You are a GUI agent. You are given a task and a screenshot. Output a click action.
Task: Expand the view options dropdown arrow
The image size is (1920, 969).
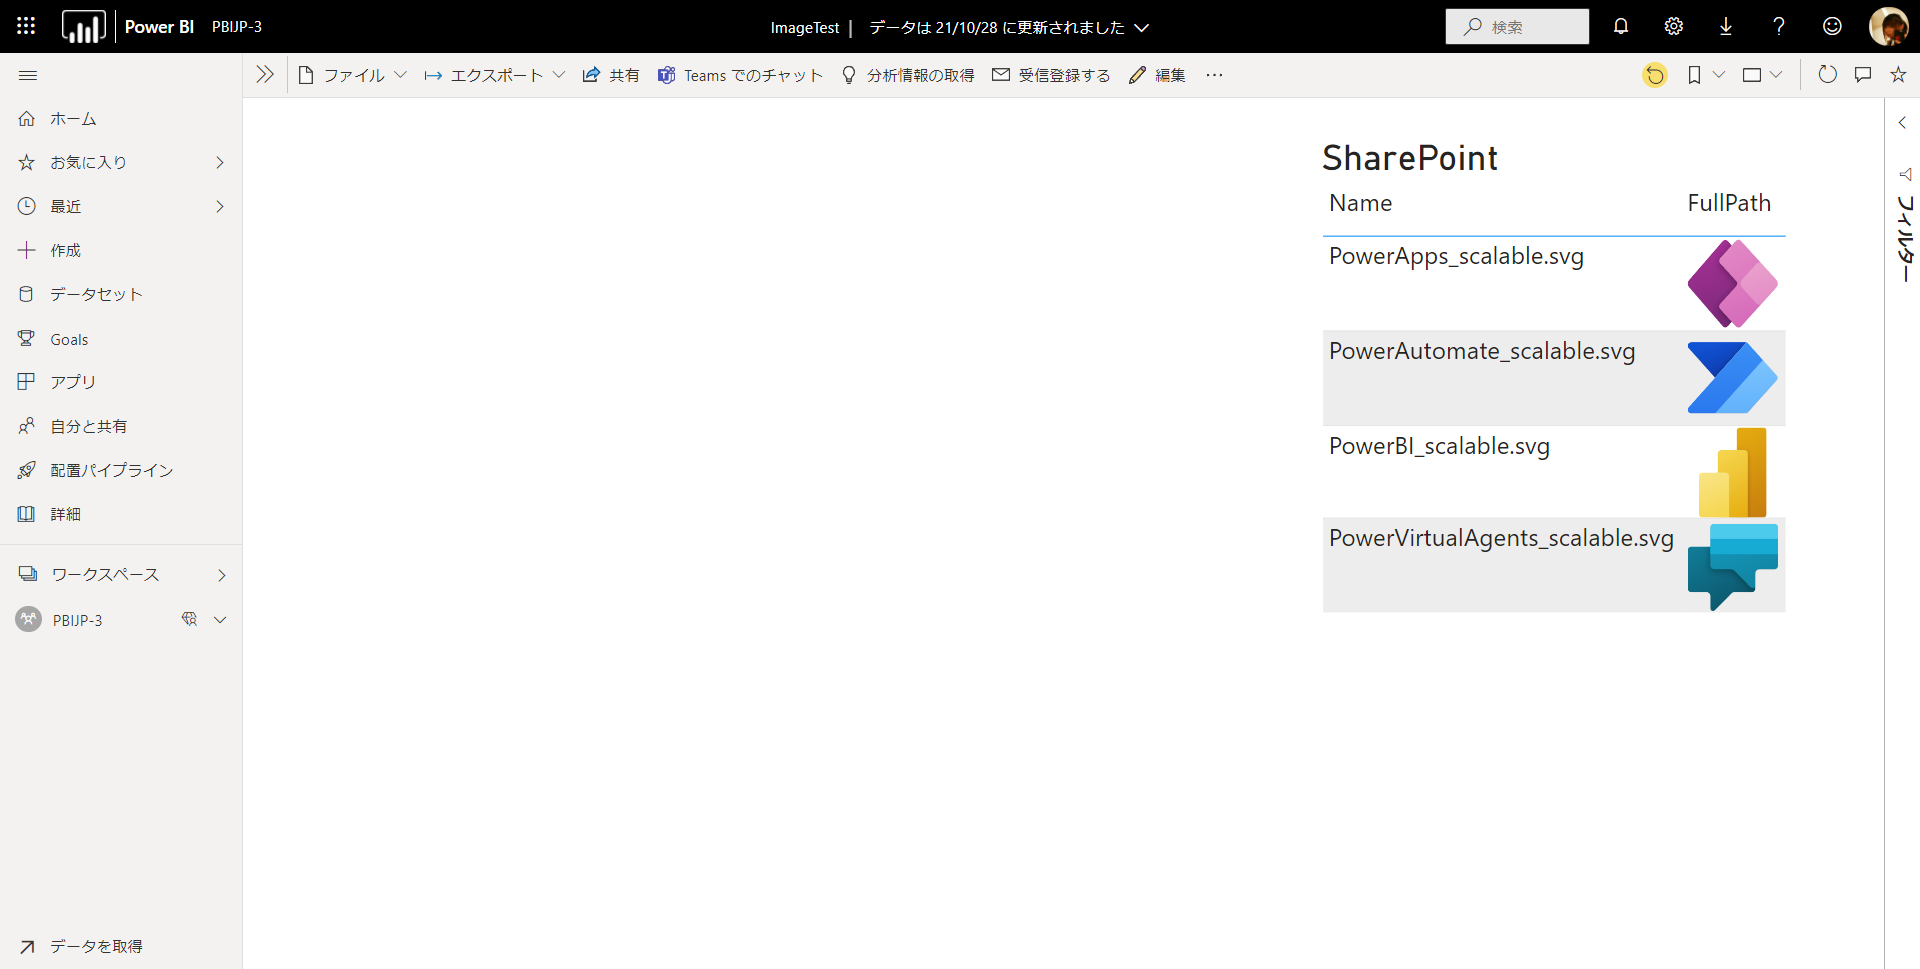(1776, 75)
